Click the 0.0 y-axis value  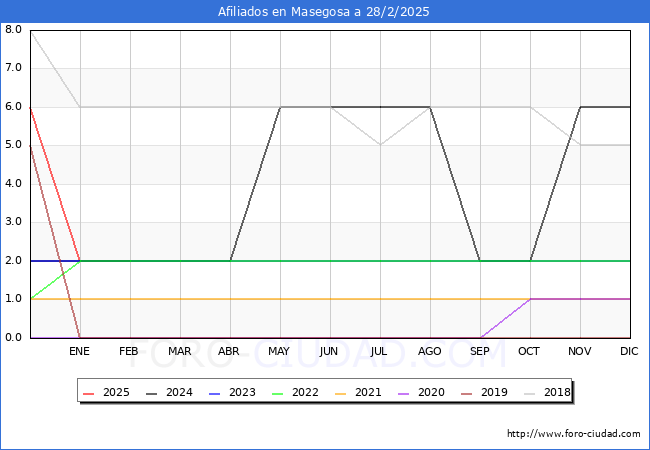coord(13,337)
